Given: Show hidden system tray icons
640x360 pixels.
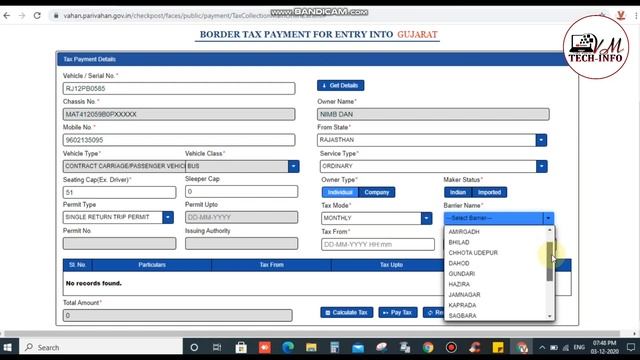Looking at the screenshot, I should (542, 348).
